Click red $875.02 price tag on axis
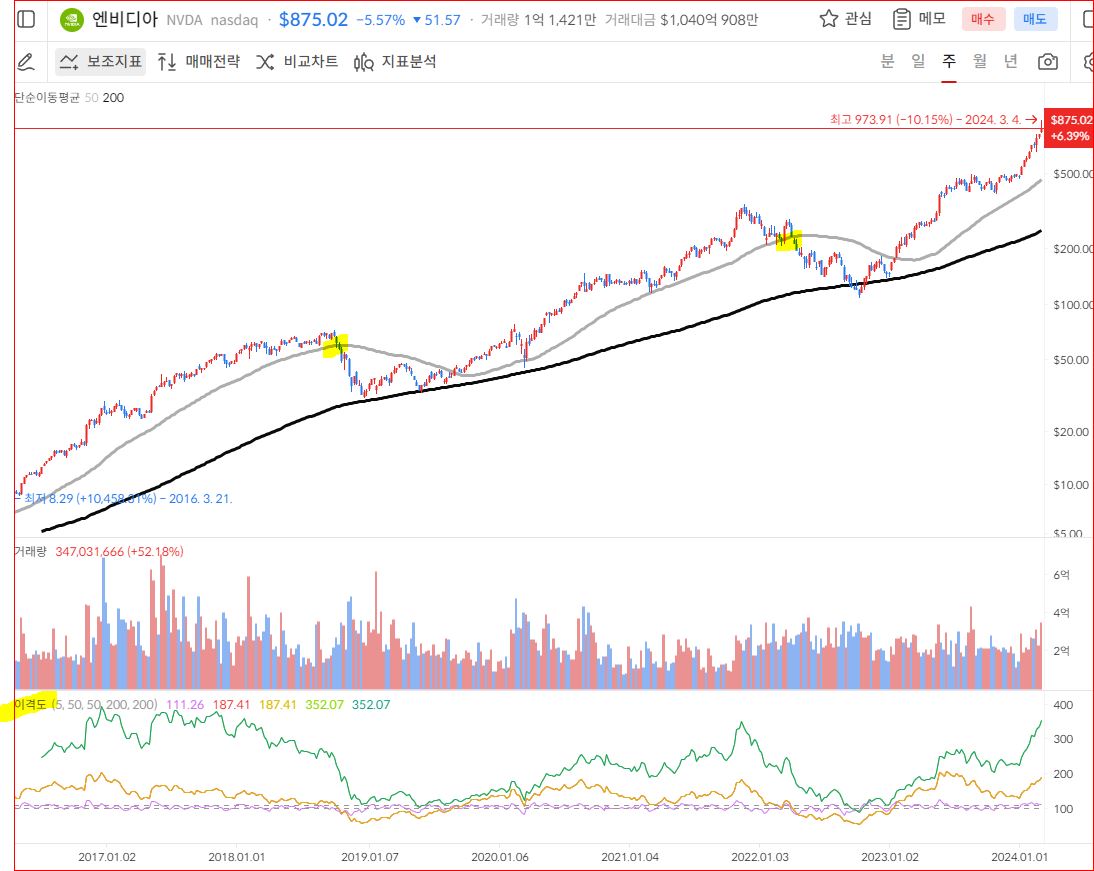Viewport: 1094px width, 871px height. (1070, 119)
